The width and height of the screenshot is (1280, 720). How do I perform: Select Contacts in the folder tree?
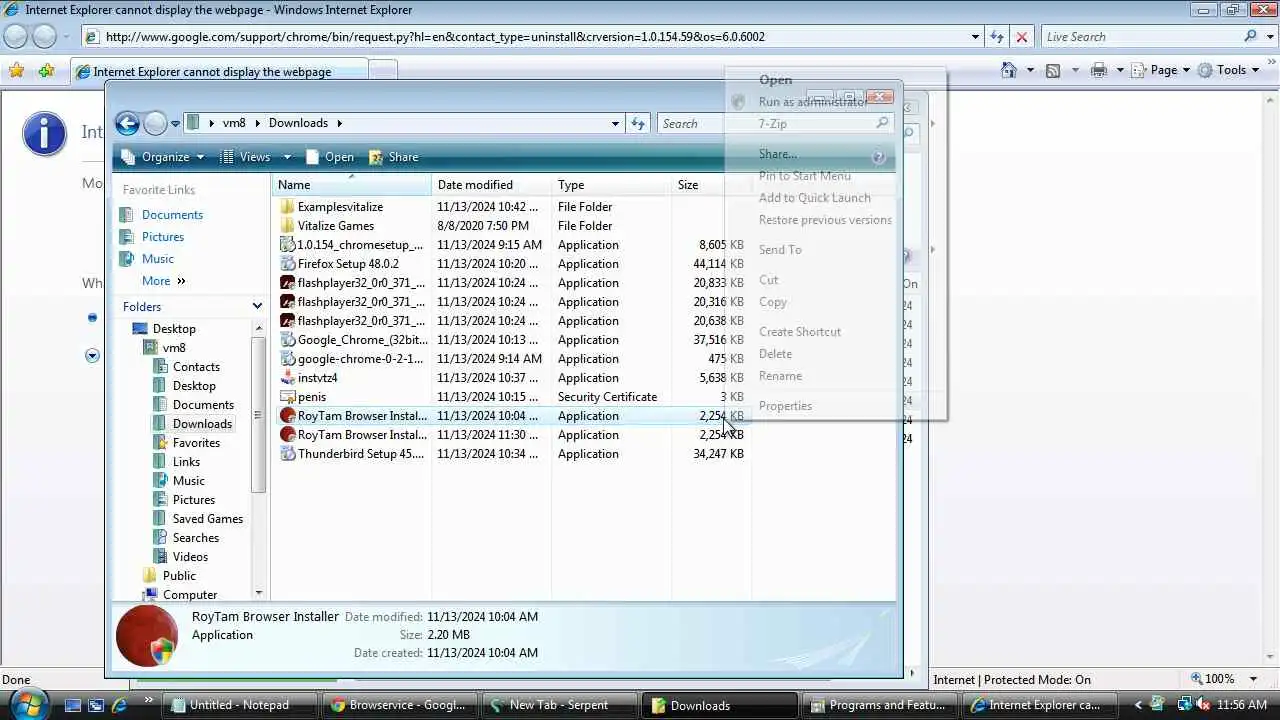click(196, 367)
